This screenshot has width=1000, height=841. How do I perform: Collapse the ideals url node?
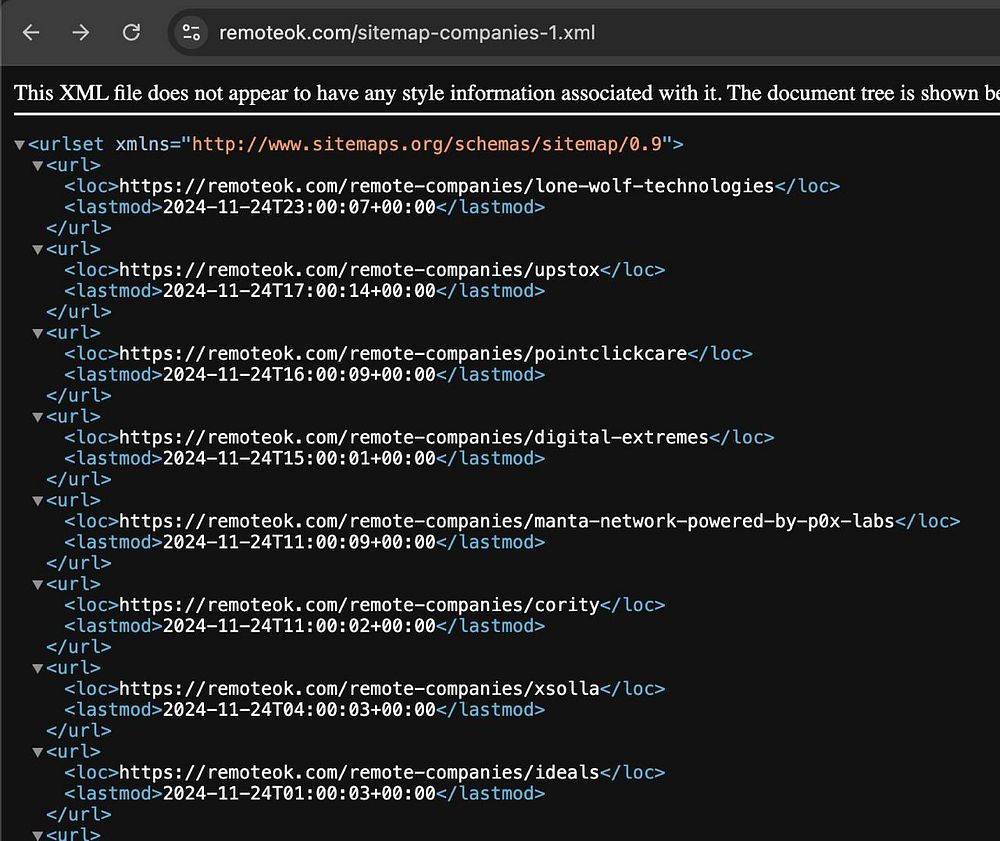coord(38,752)
